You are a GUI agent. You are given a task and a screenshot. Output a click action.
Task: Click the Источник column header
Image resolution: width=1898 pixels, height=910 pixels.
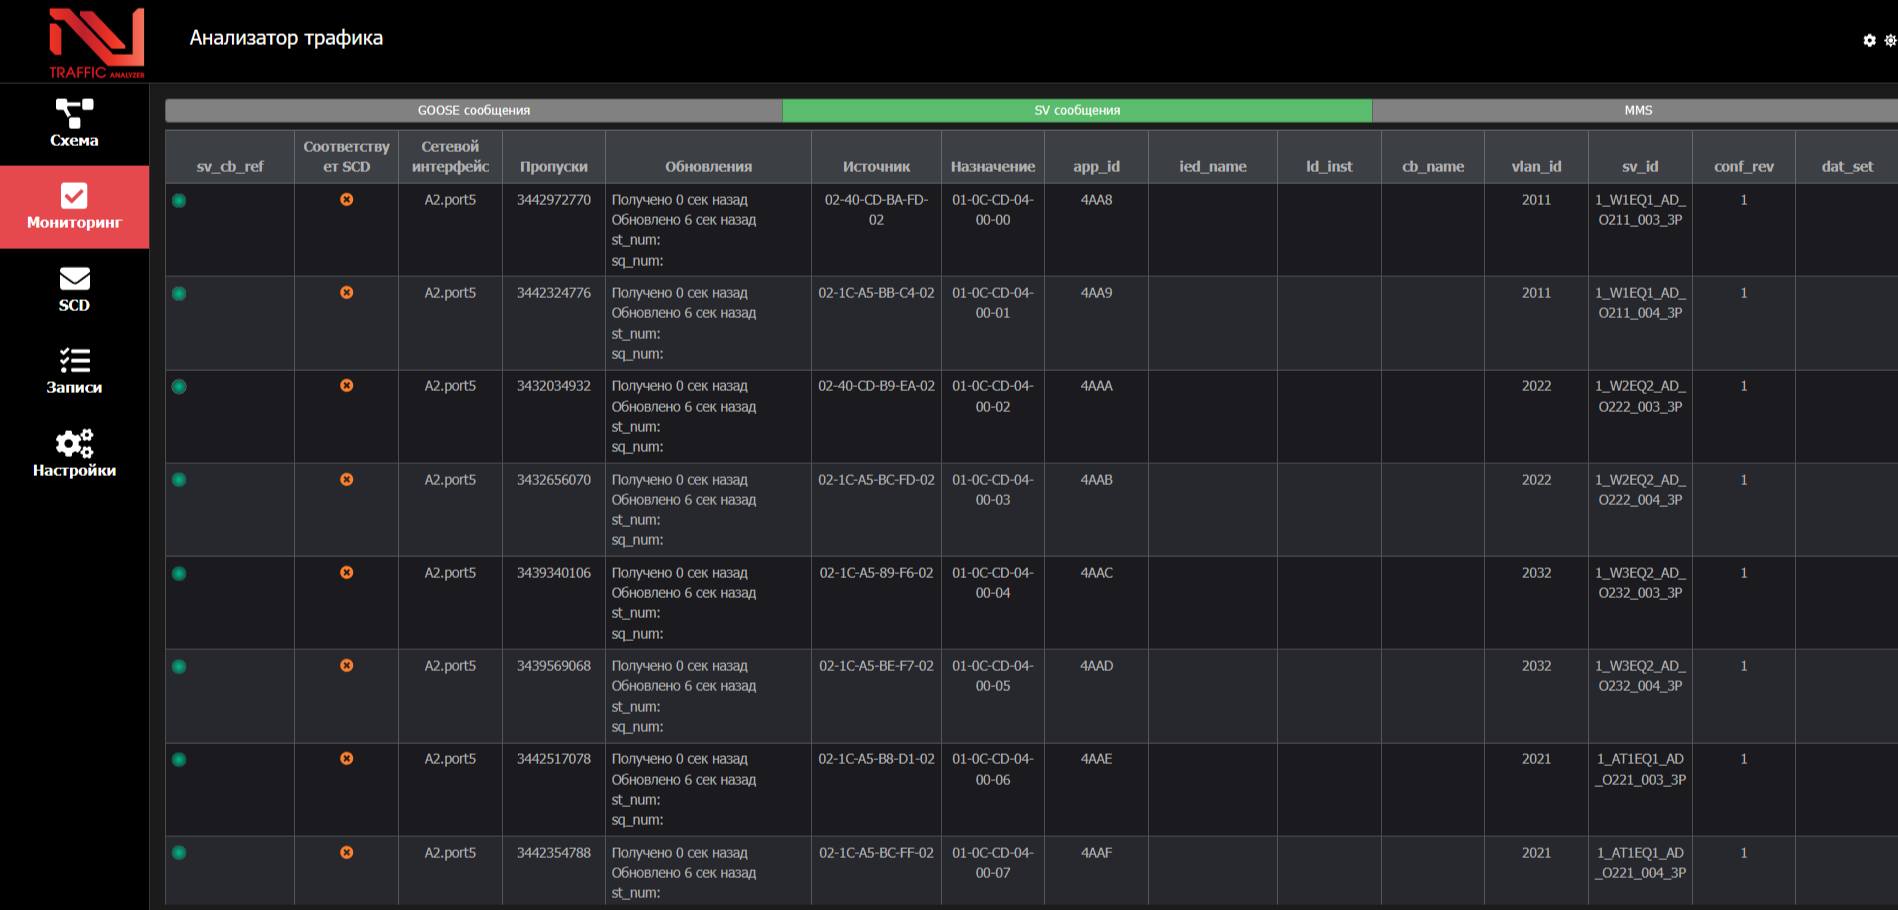click(876, 166)
